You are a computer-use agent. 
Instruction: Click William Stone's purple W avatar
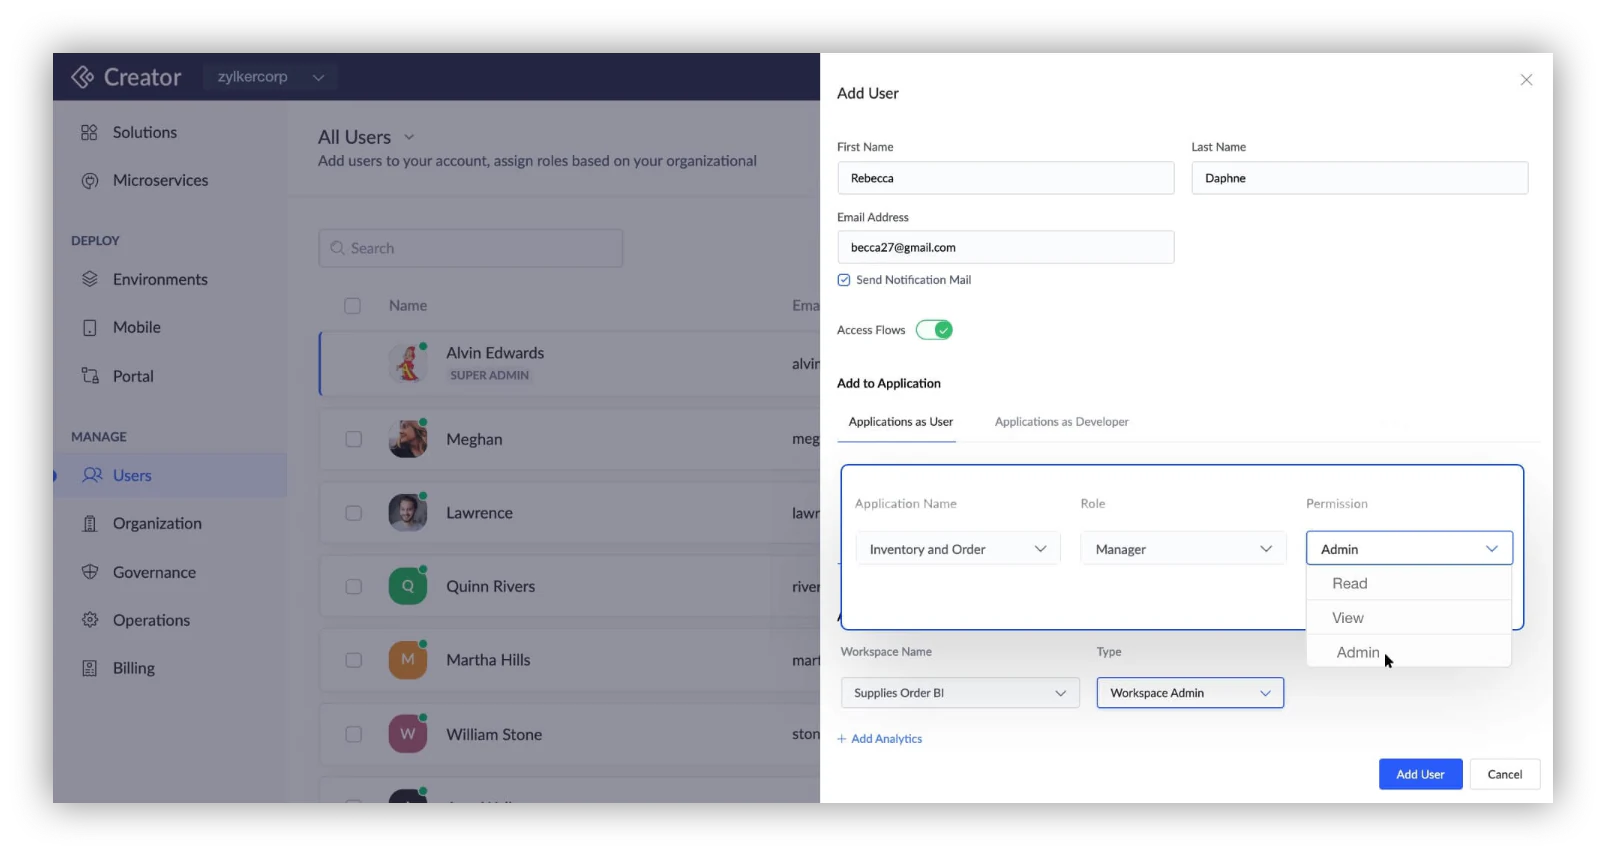408,734
